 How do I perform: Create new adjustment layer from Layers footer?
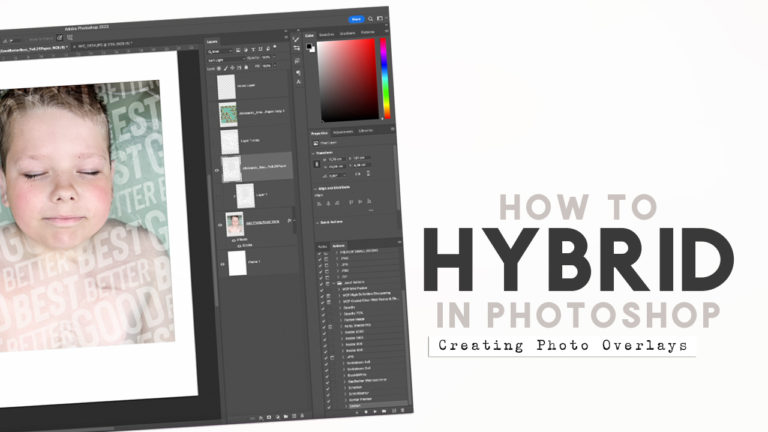click(278, 417)
